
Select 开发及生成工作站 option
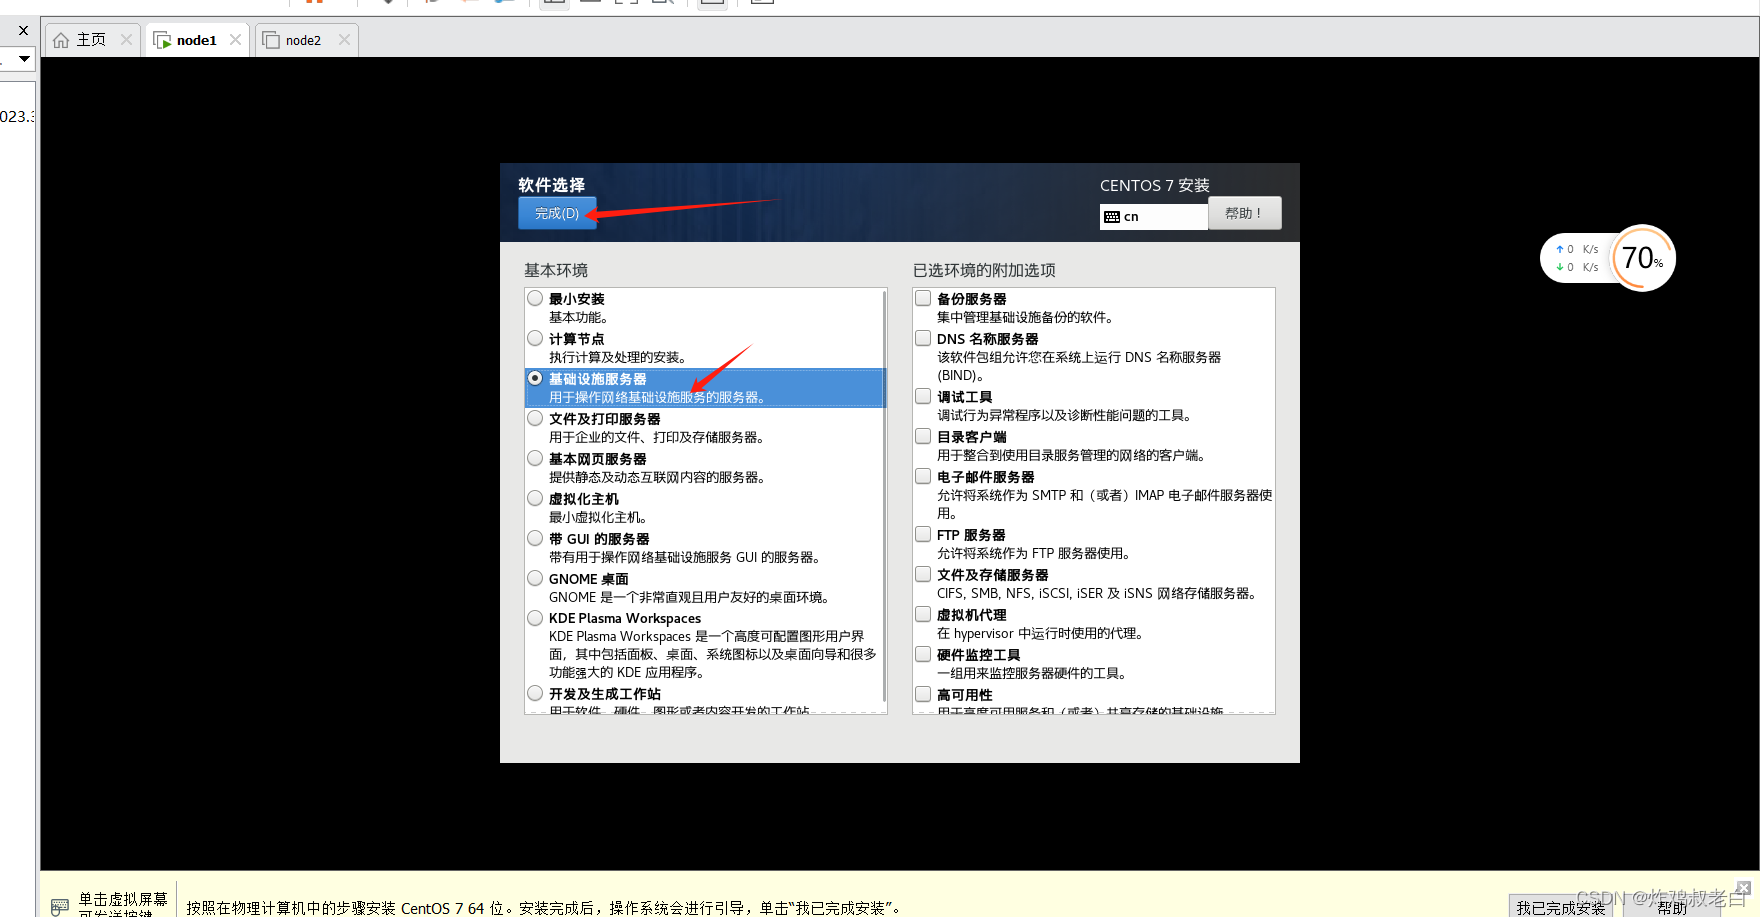pyautogui.click(x=535, y=693)
